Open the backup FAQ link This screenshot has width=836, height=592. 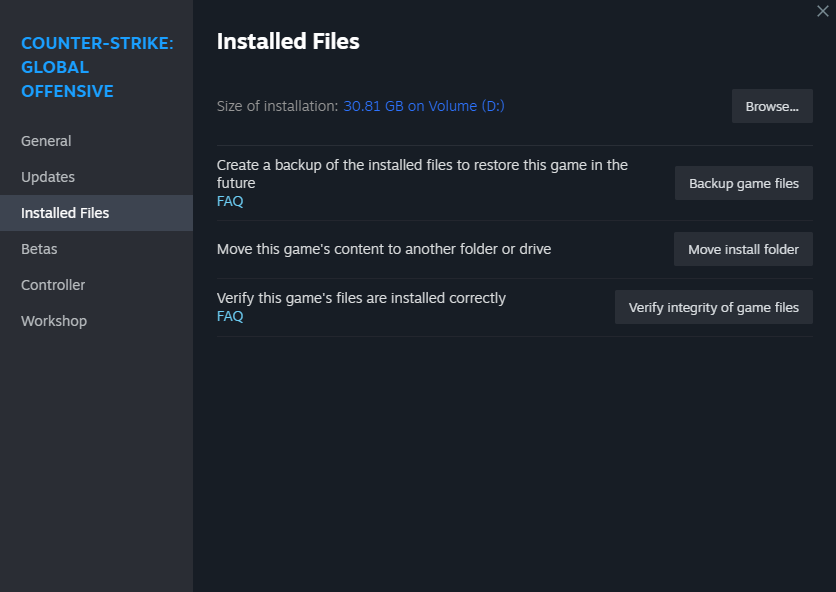[x=230, y=201]
